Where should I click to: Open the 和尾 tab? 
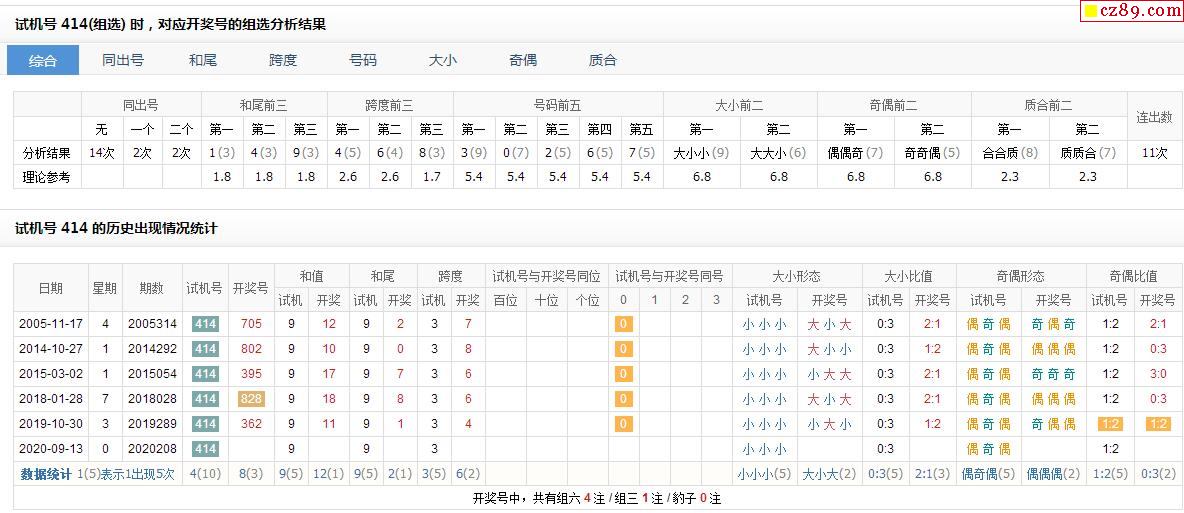pyautogui.click(x=203, y=60)
